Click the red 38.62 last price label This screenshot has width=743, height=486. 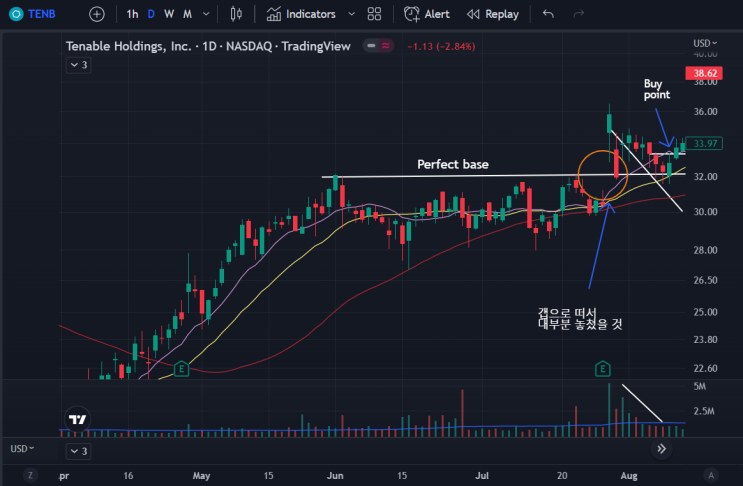704,73
